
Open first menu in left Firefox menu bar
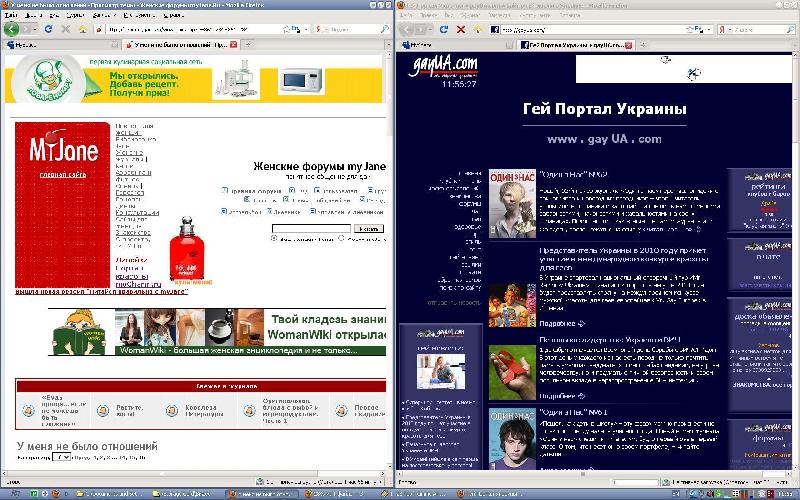[x=11, y=15]
